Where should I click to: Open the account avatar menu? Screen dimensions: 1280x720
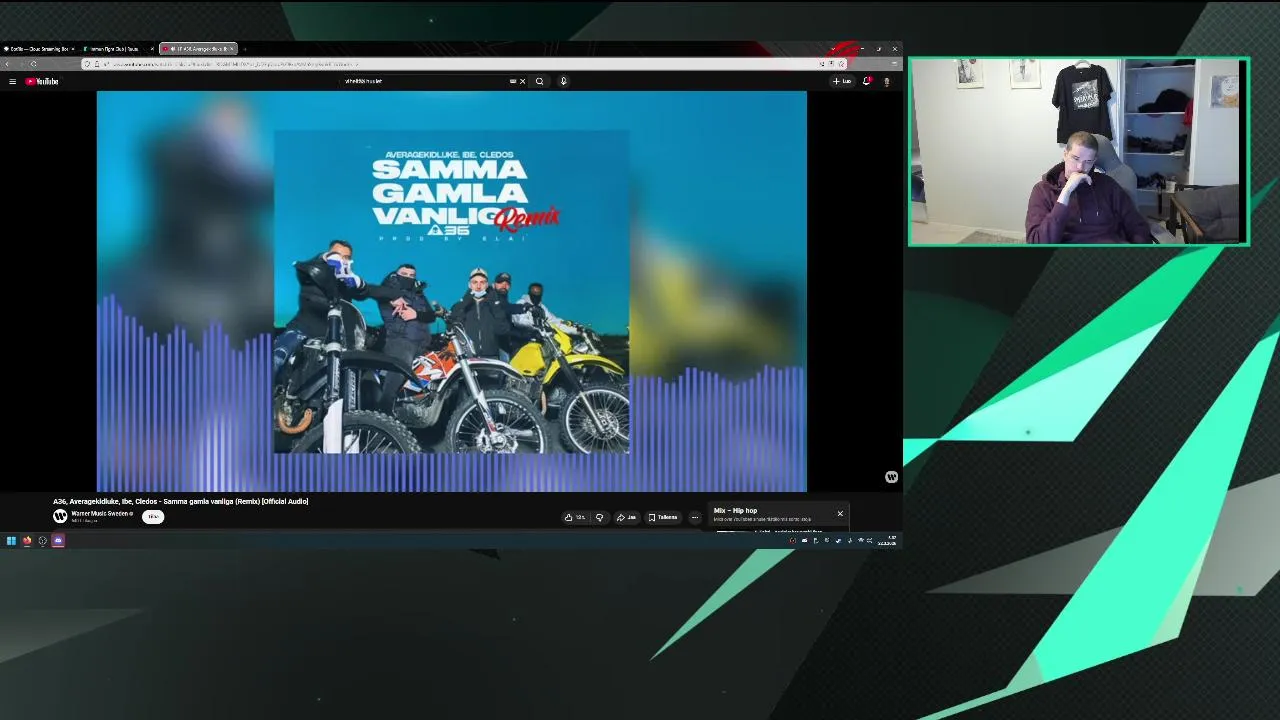coord(886,81)
